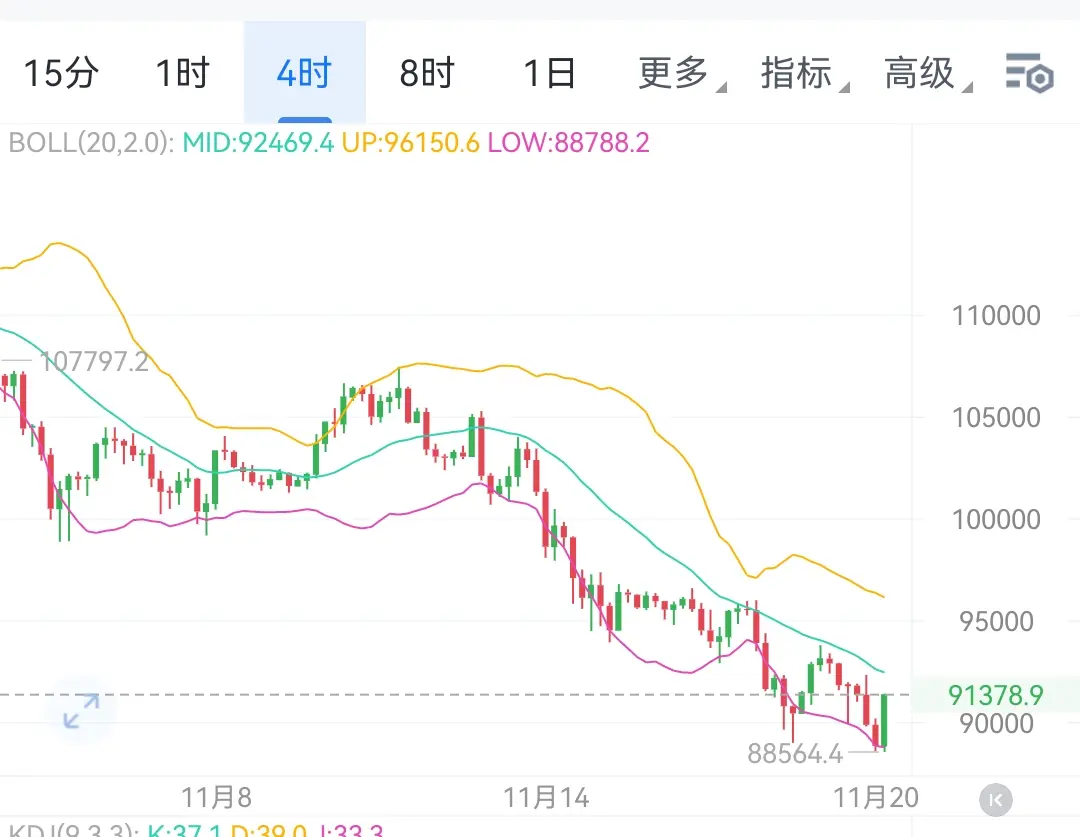
Task: Click the round K jump-to-latest button
Action: tap(995, 800)
